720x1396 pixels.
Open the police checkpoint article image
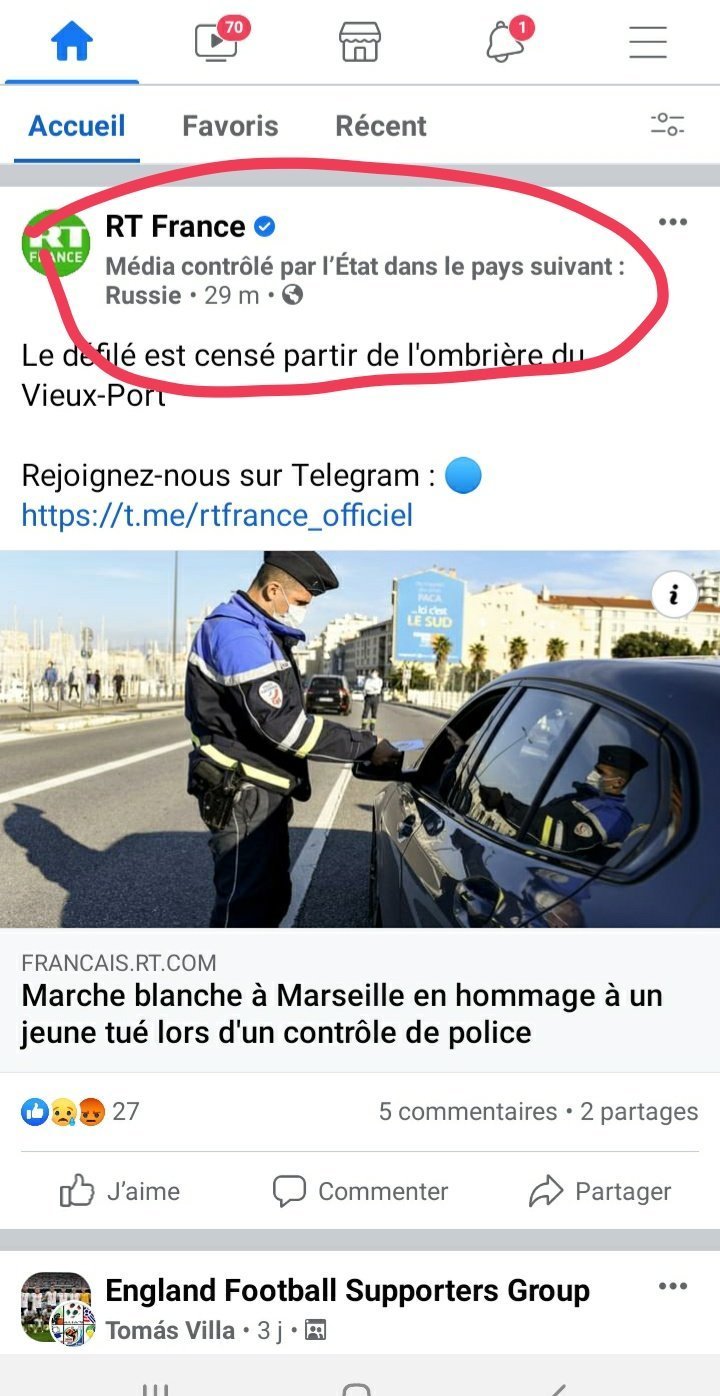pyautogui.click(x=360, y=739)
